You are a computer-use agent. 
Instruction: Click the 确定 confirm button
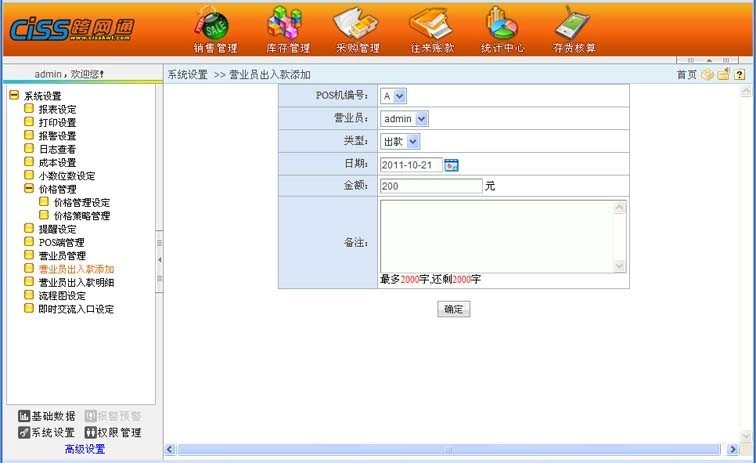[453, 309]
